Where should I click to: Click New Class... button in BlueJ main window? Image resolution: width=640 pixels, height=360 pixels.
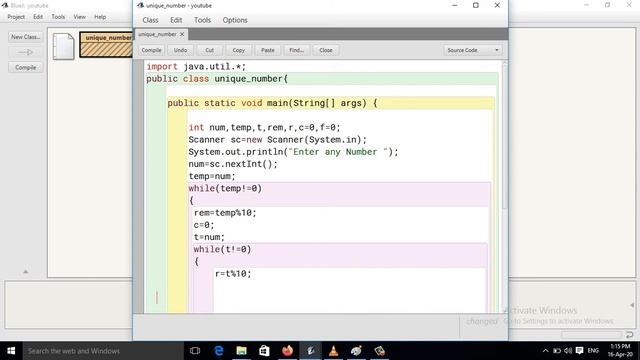tap(26, 37)
